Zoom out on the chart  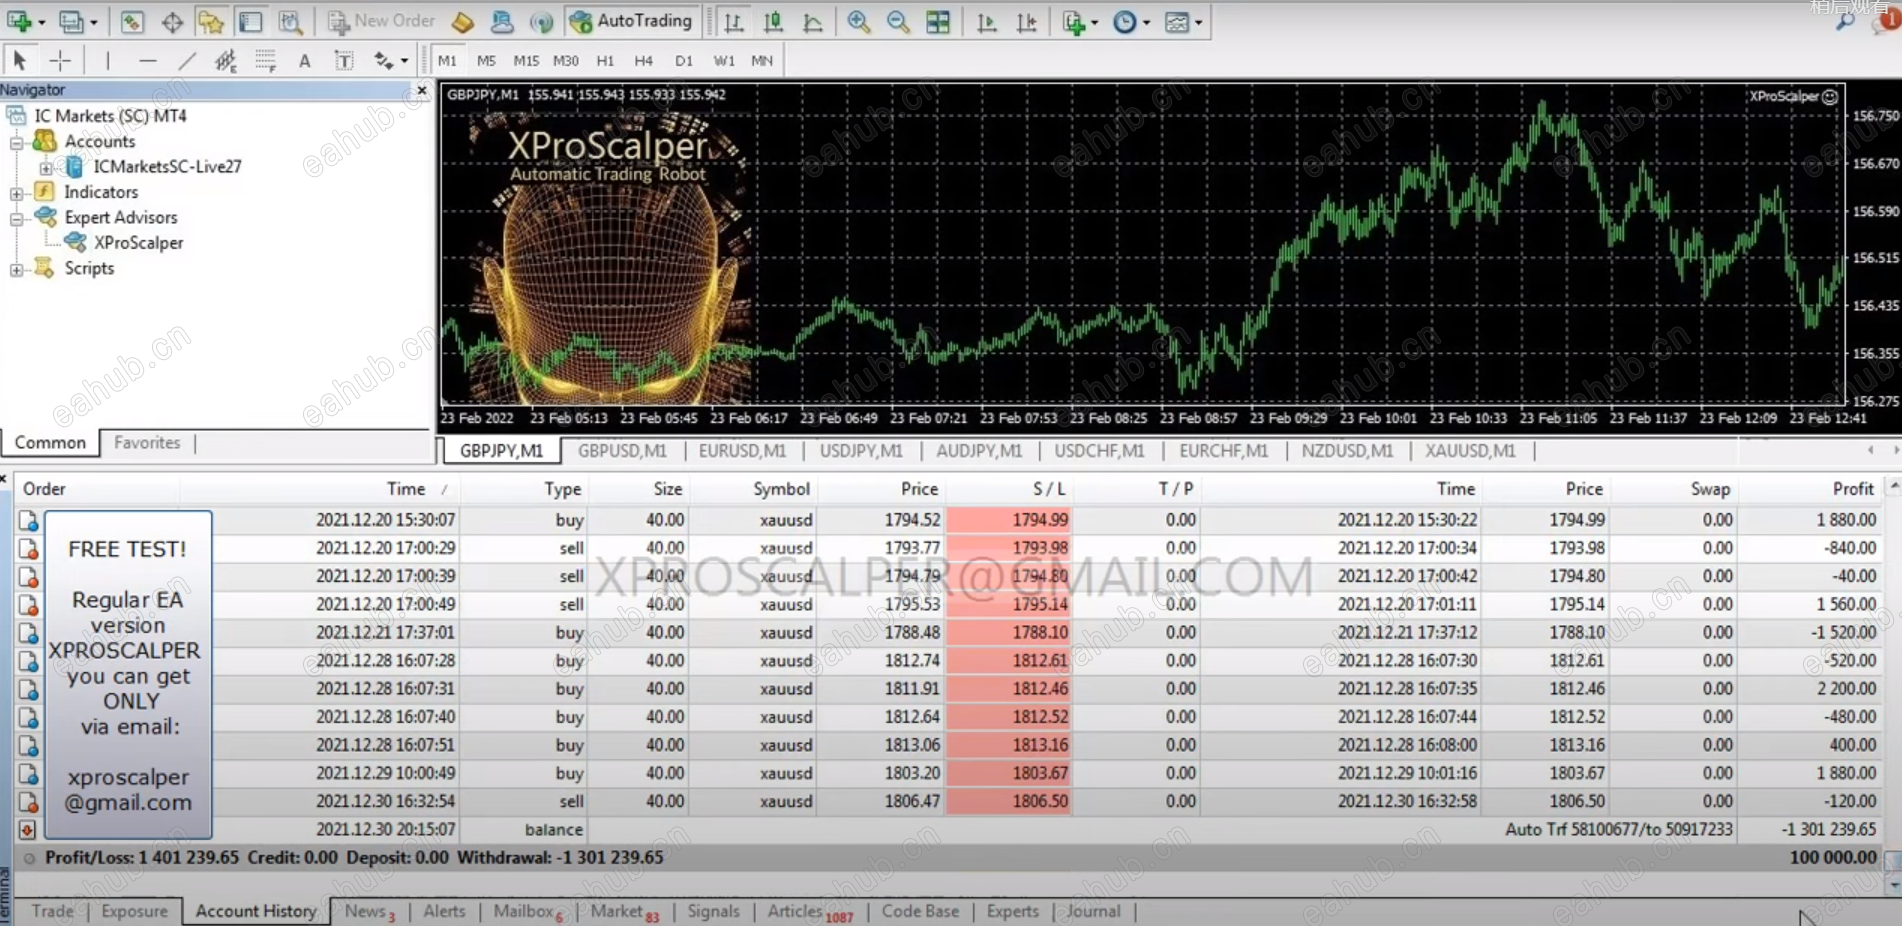pos(898,21)
